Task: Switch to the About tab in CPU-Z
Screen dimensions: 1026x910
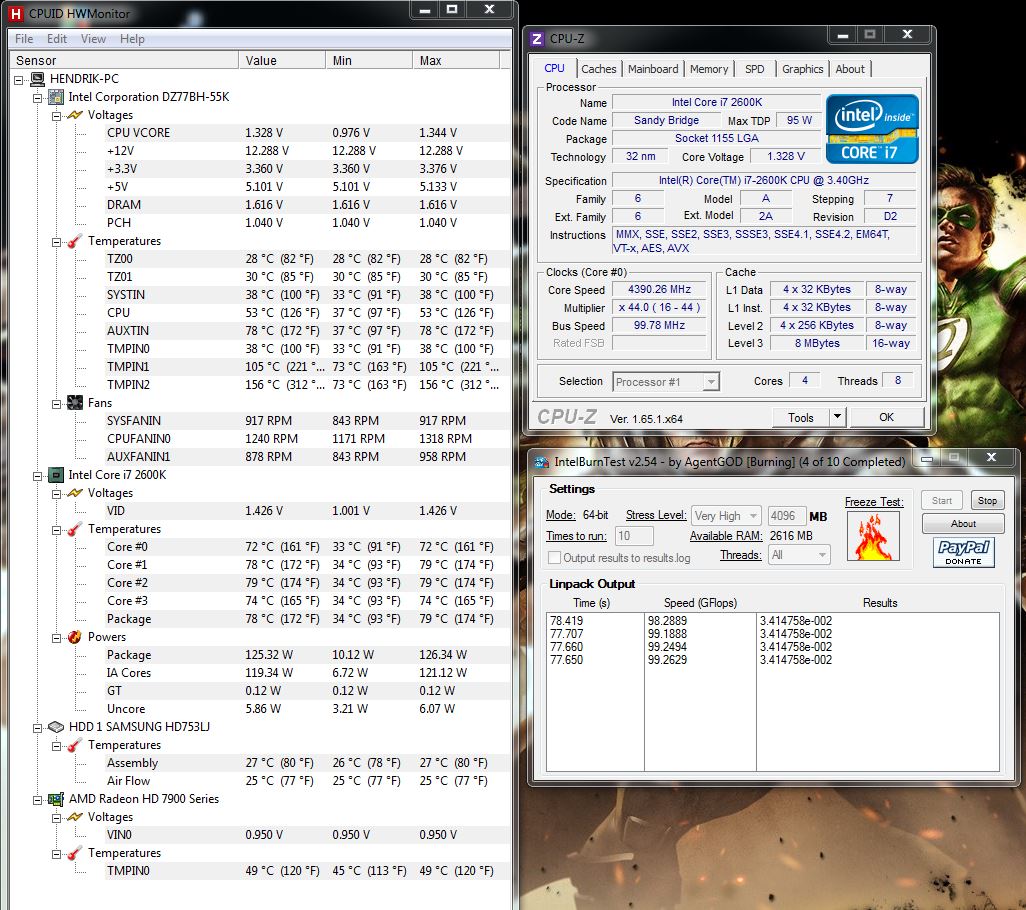Action: (849, 69)
